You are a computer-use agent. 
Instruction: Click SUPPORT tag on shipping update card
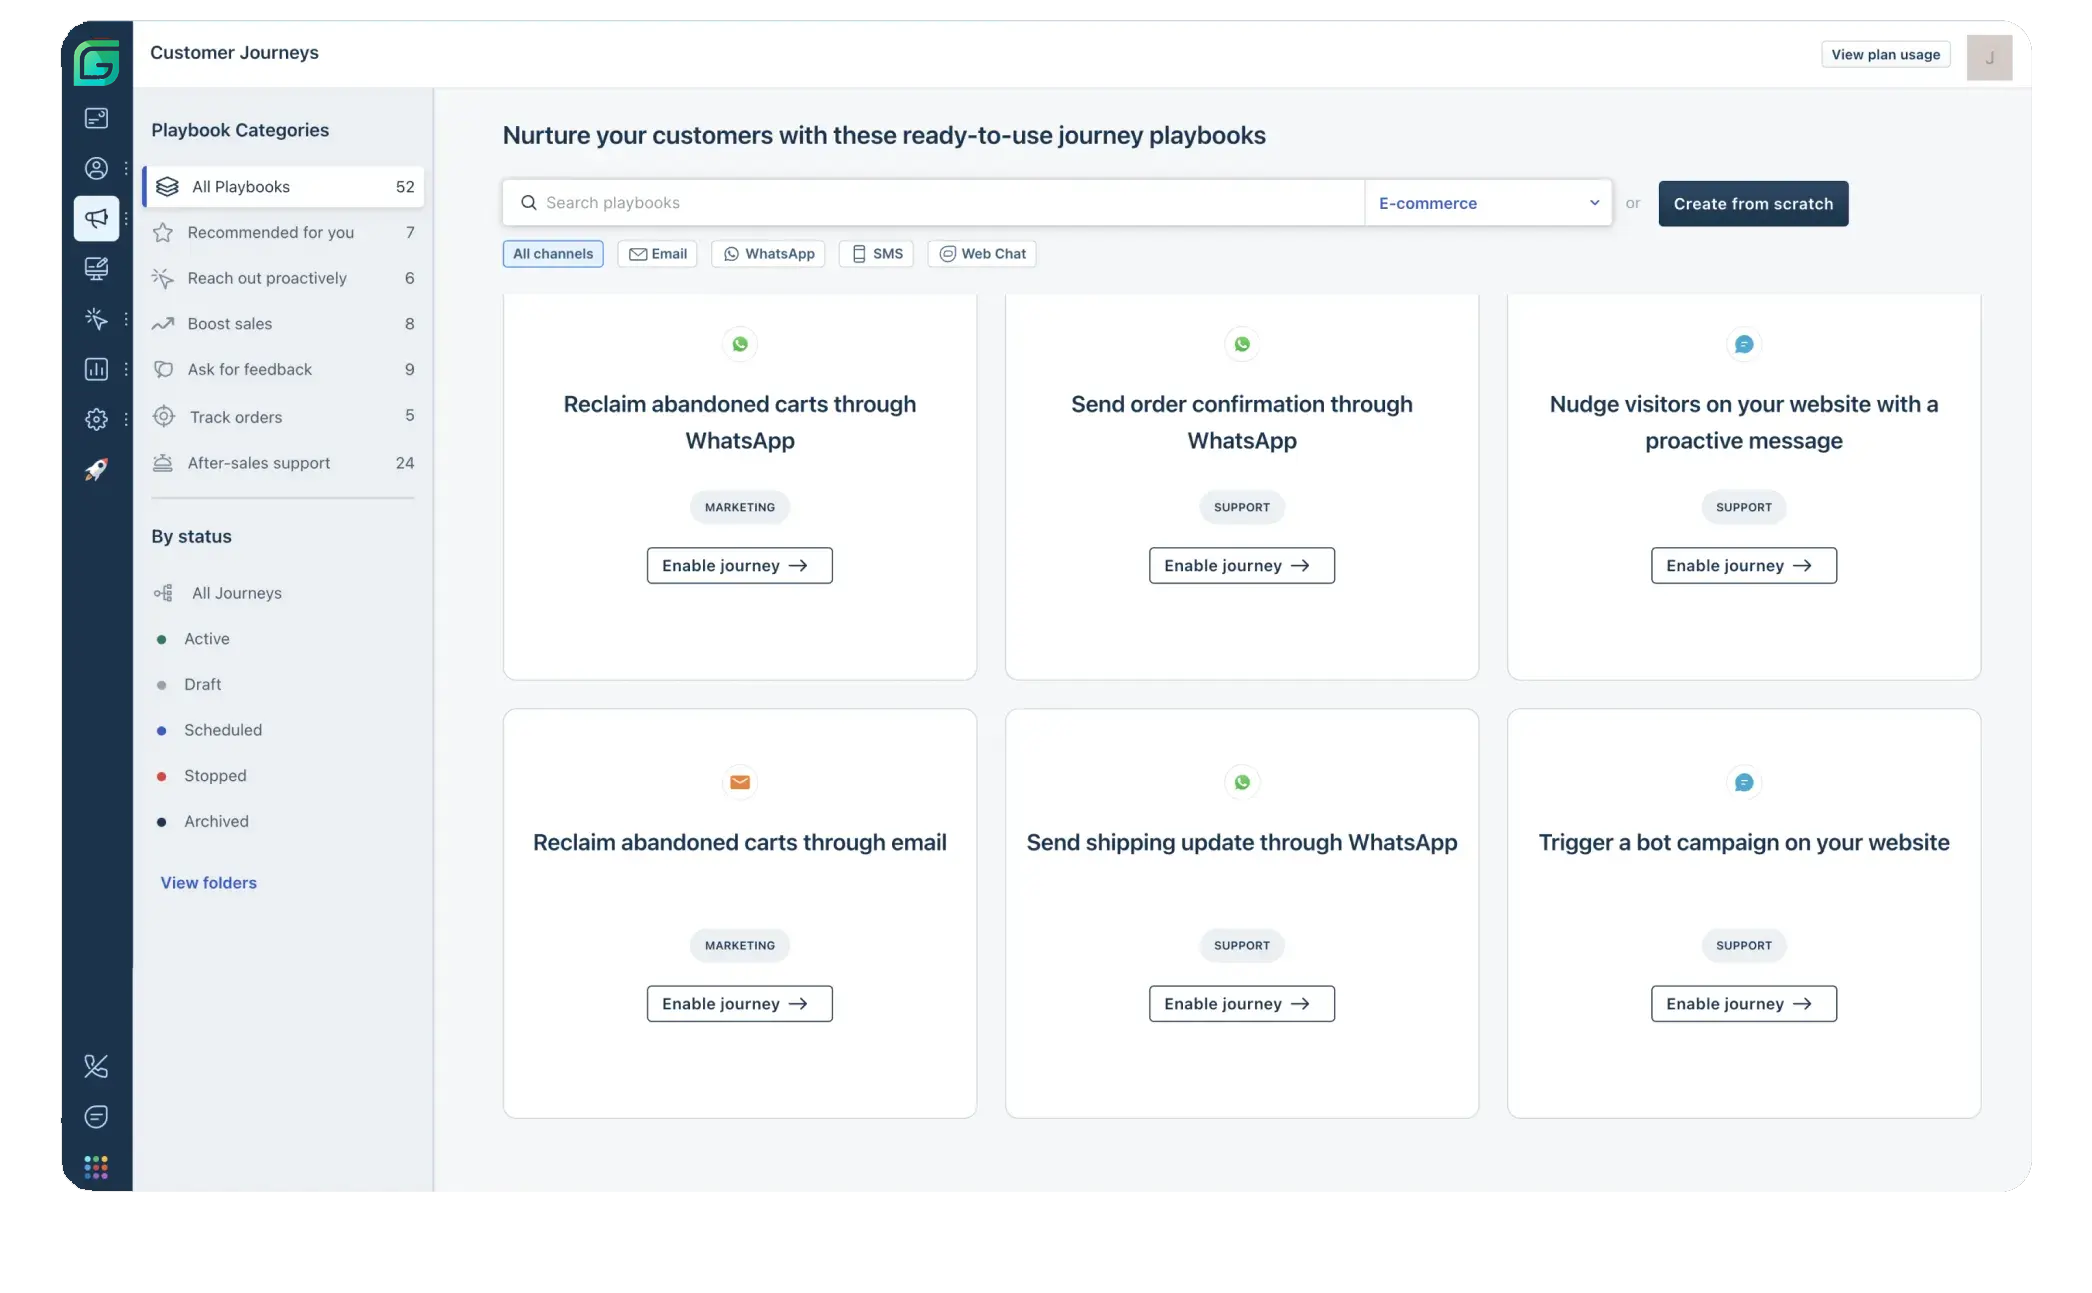tap(1242, 946)
